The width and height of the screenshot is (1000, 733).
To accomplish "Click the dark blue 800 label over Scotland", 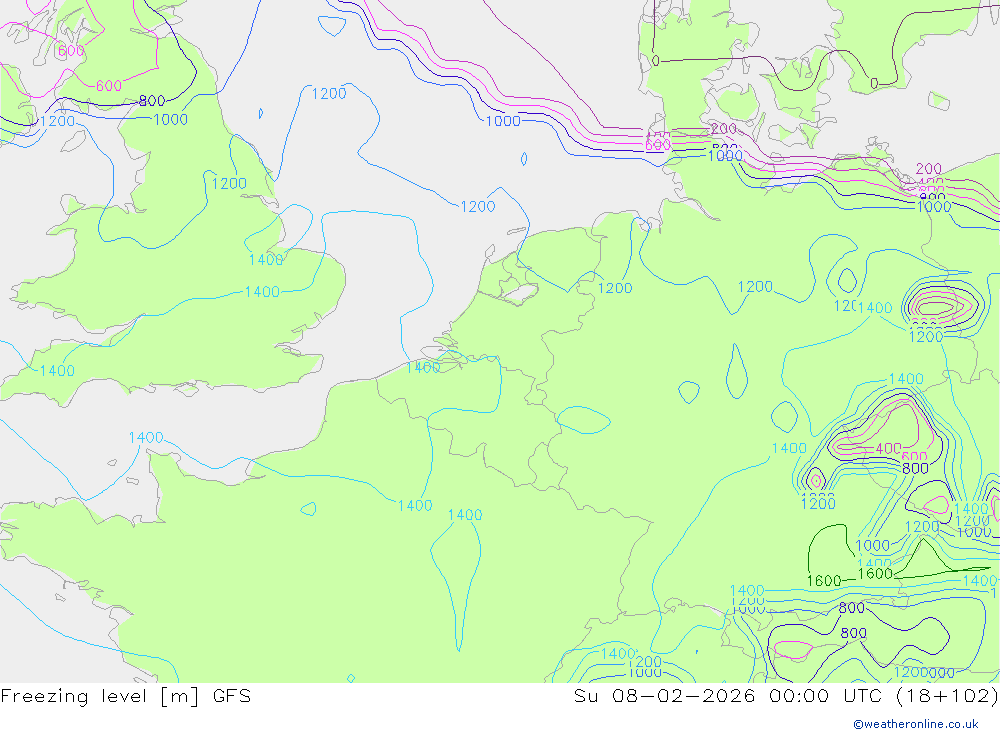I will pos(152,101).
